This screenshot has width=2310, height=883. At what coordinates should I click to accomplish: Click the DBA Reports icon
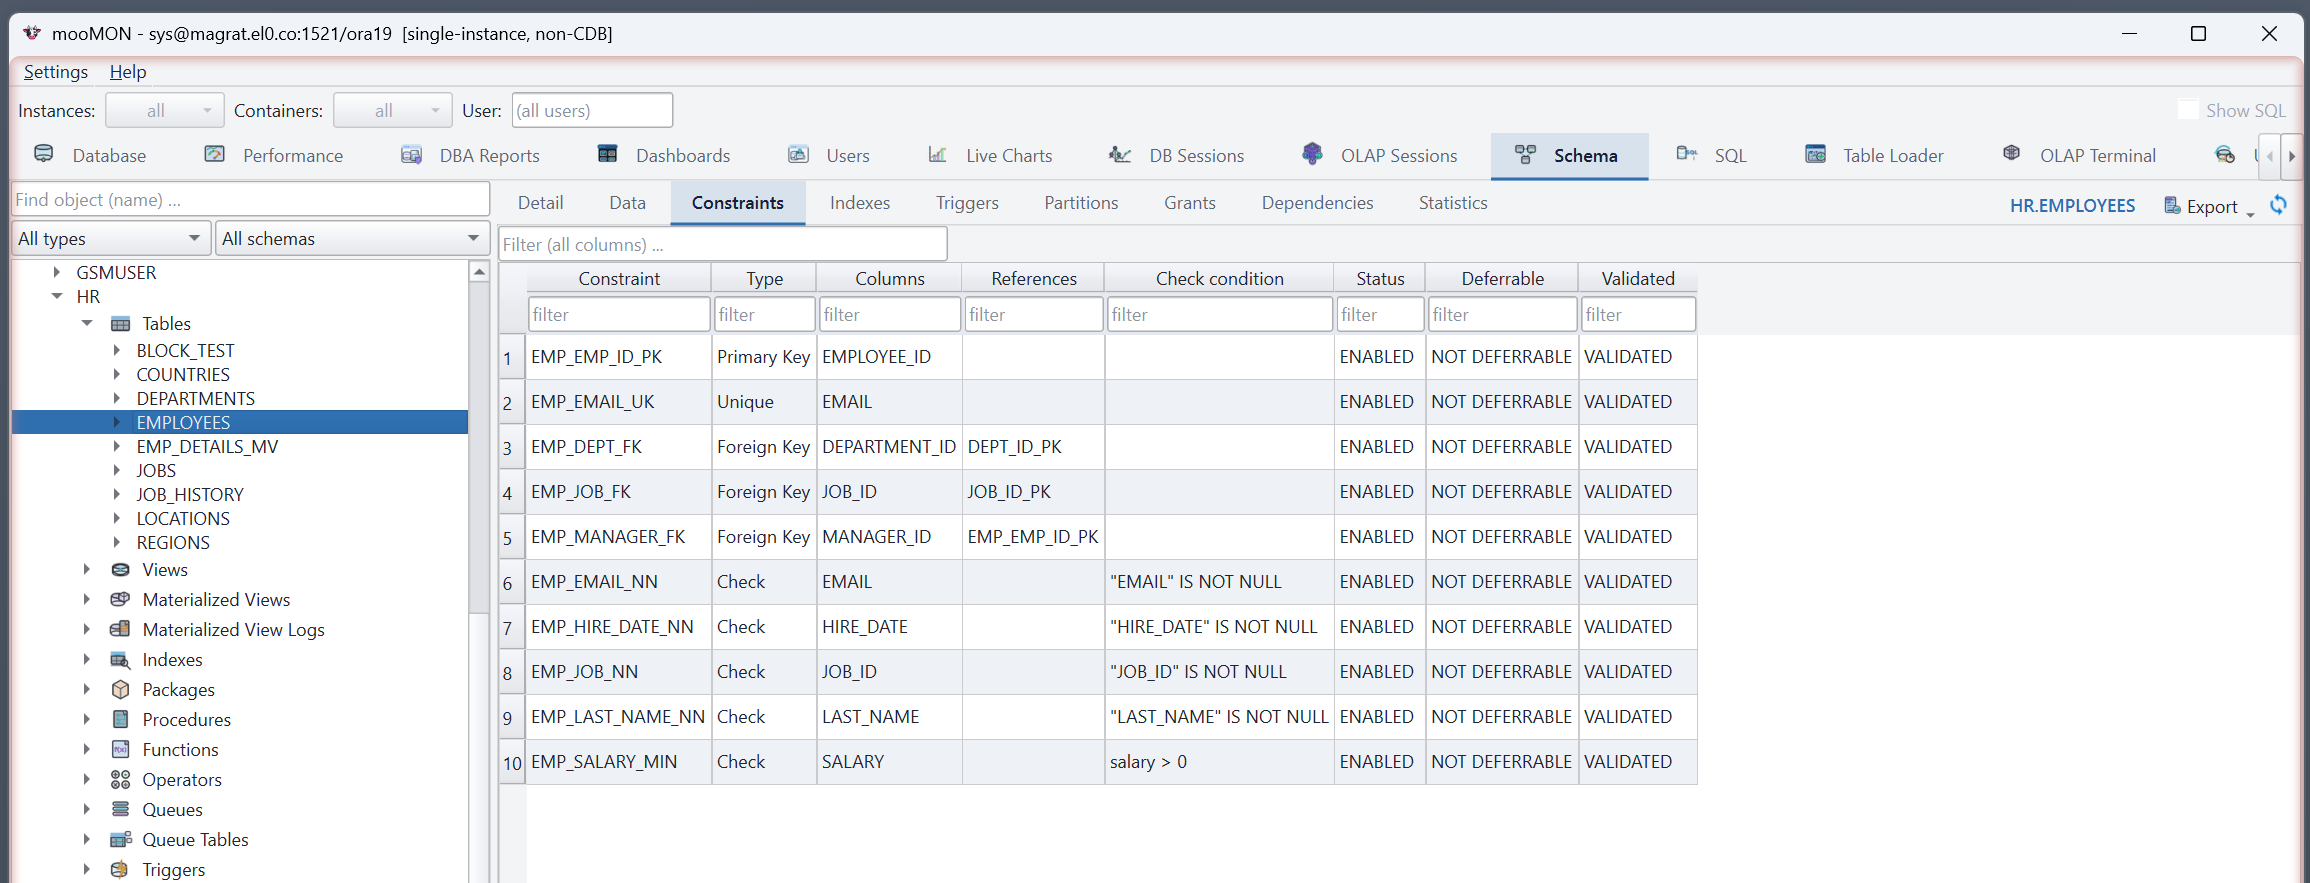(411, 154)
